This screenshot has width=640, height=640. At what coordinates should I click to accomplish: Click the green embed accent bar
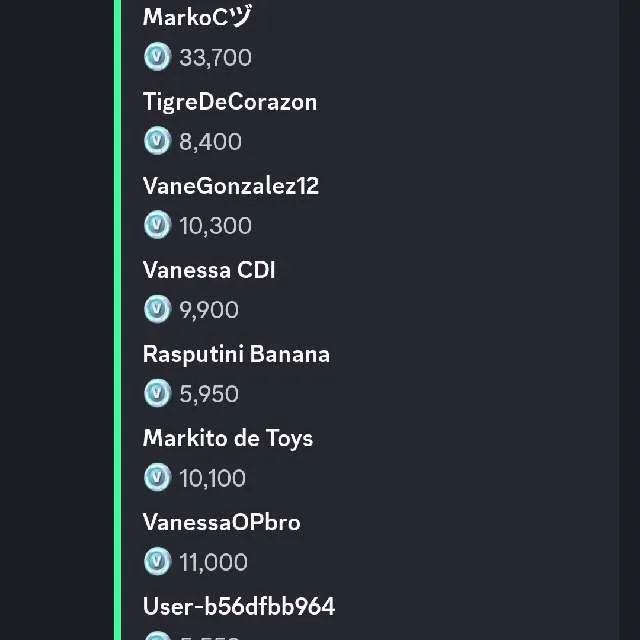click(118, 320)
